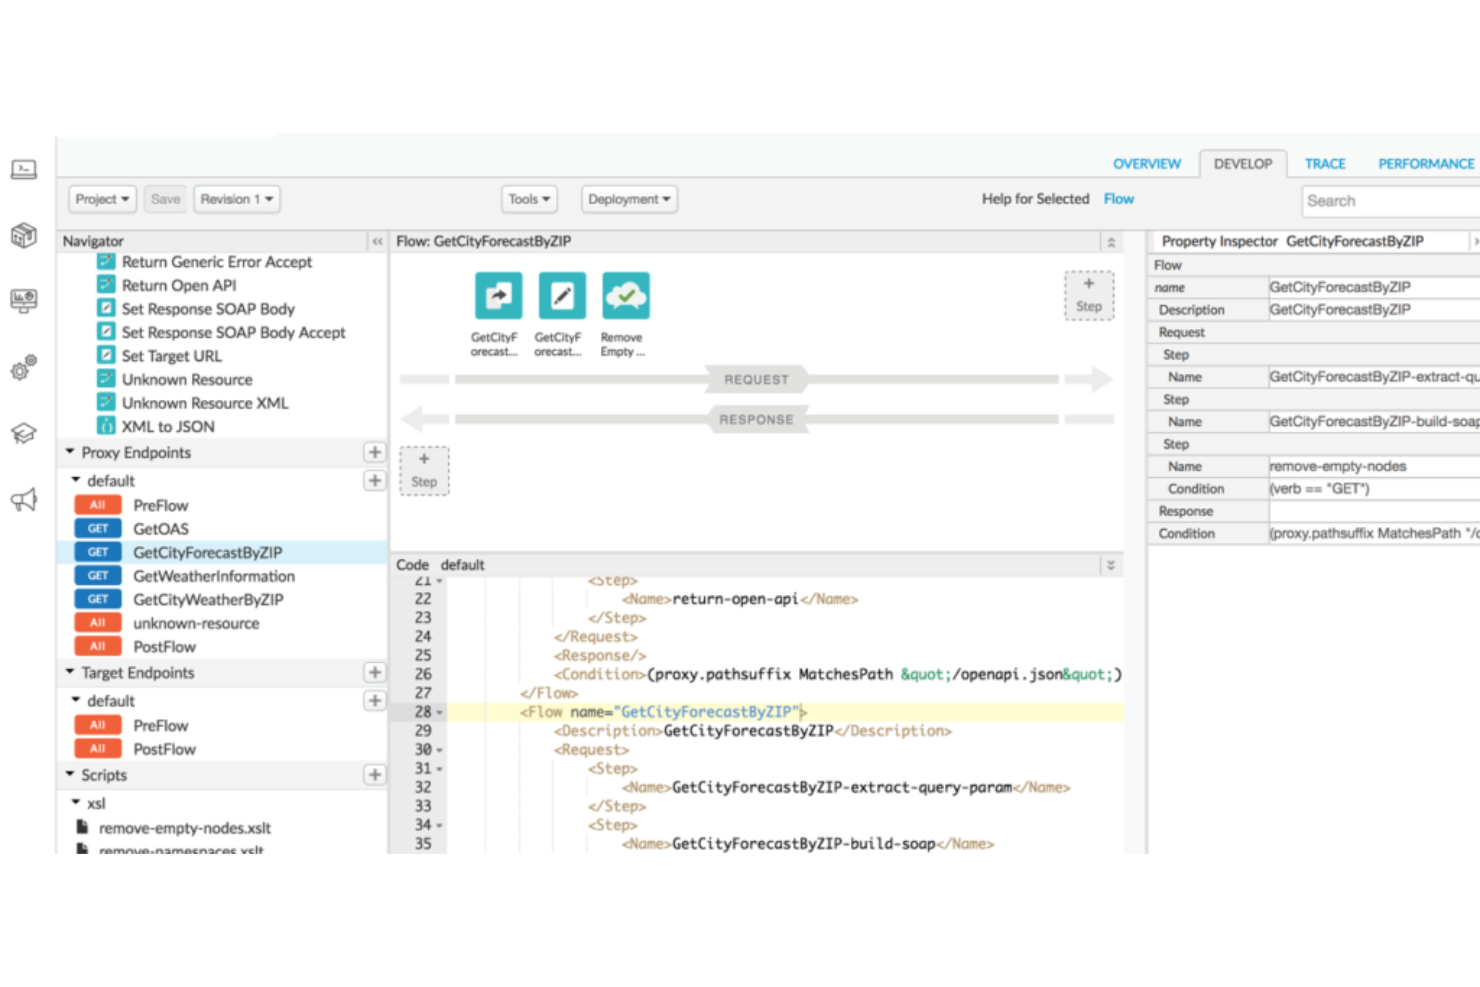Edit the Description property value
1480x987 pixels.
1374,310
